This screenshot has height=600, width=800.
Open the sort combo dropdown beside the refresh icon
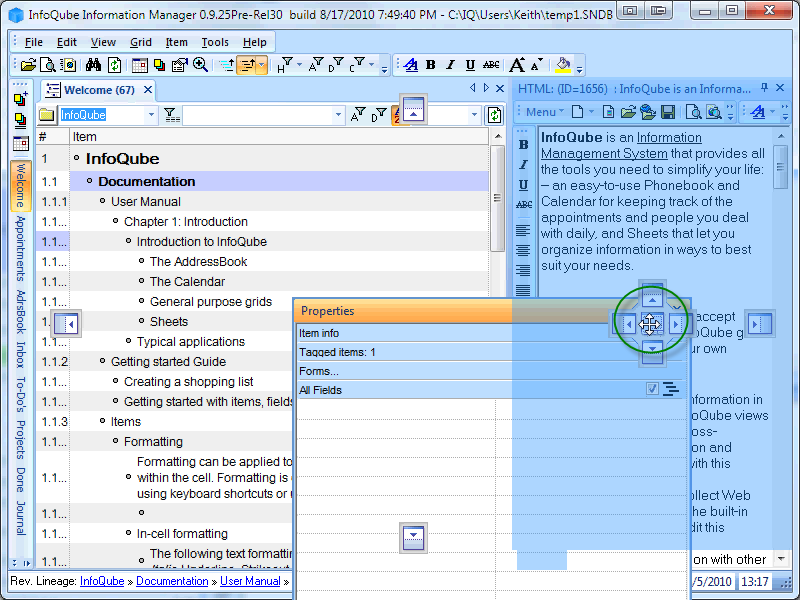[474, 115]
